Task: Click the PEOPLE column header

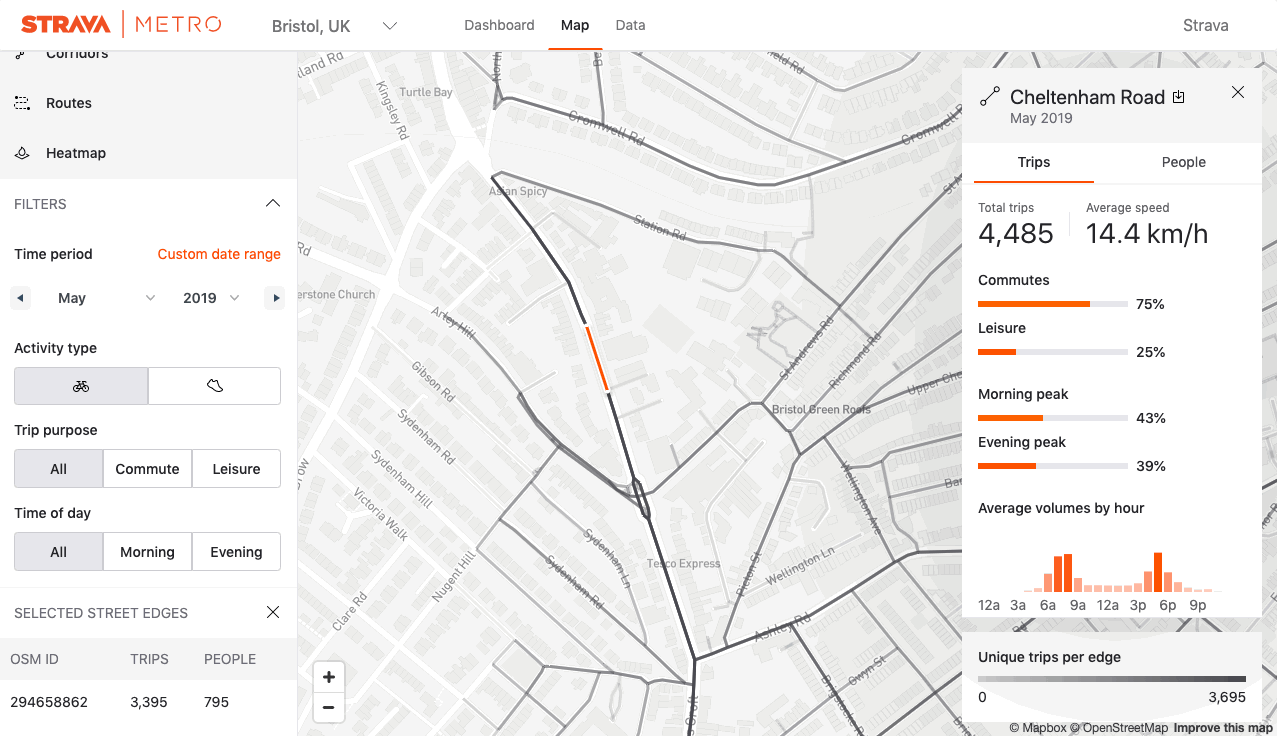Action: pos(230,659)
